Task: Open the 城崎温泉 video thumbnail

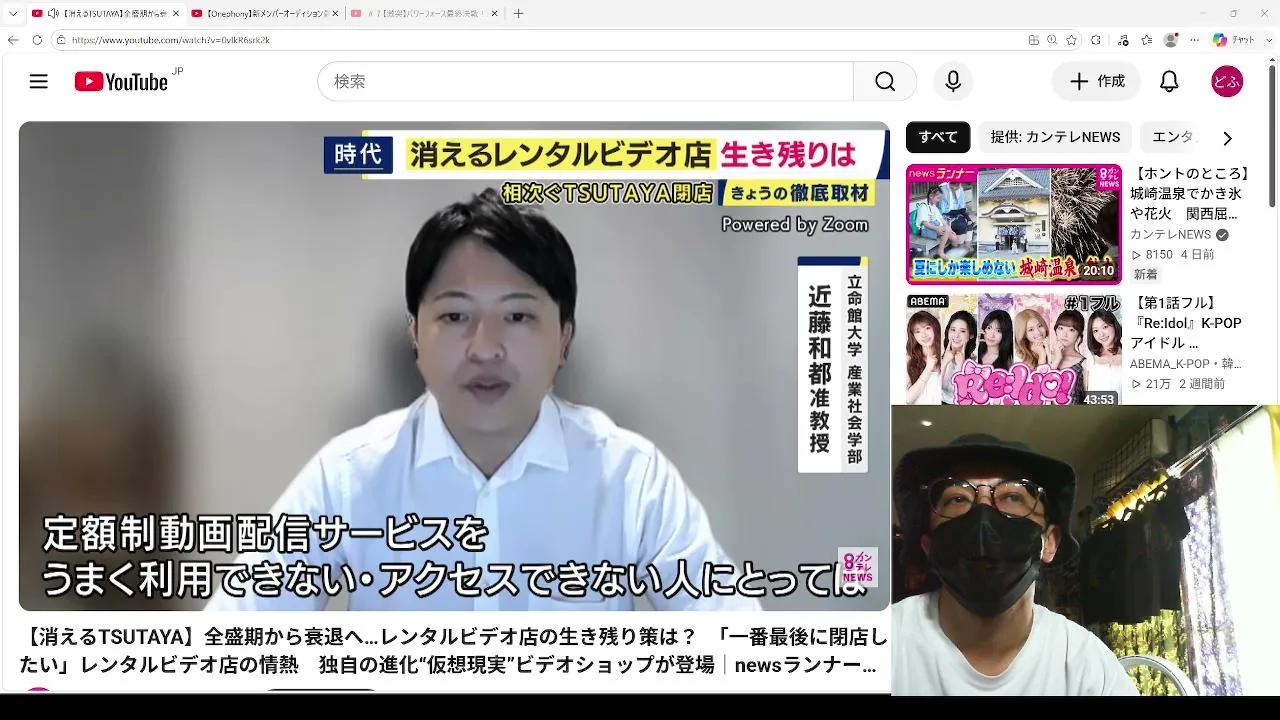Action: tap(1014, 225)
